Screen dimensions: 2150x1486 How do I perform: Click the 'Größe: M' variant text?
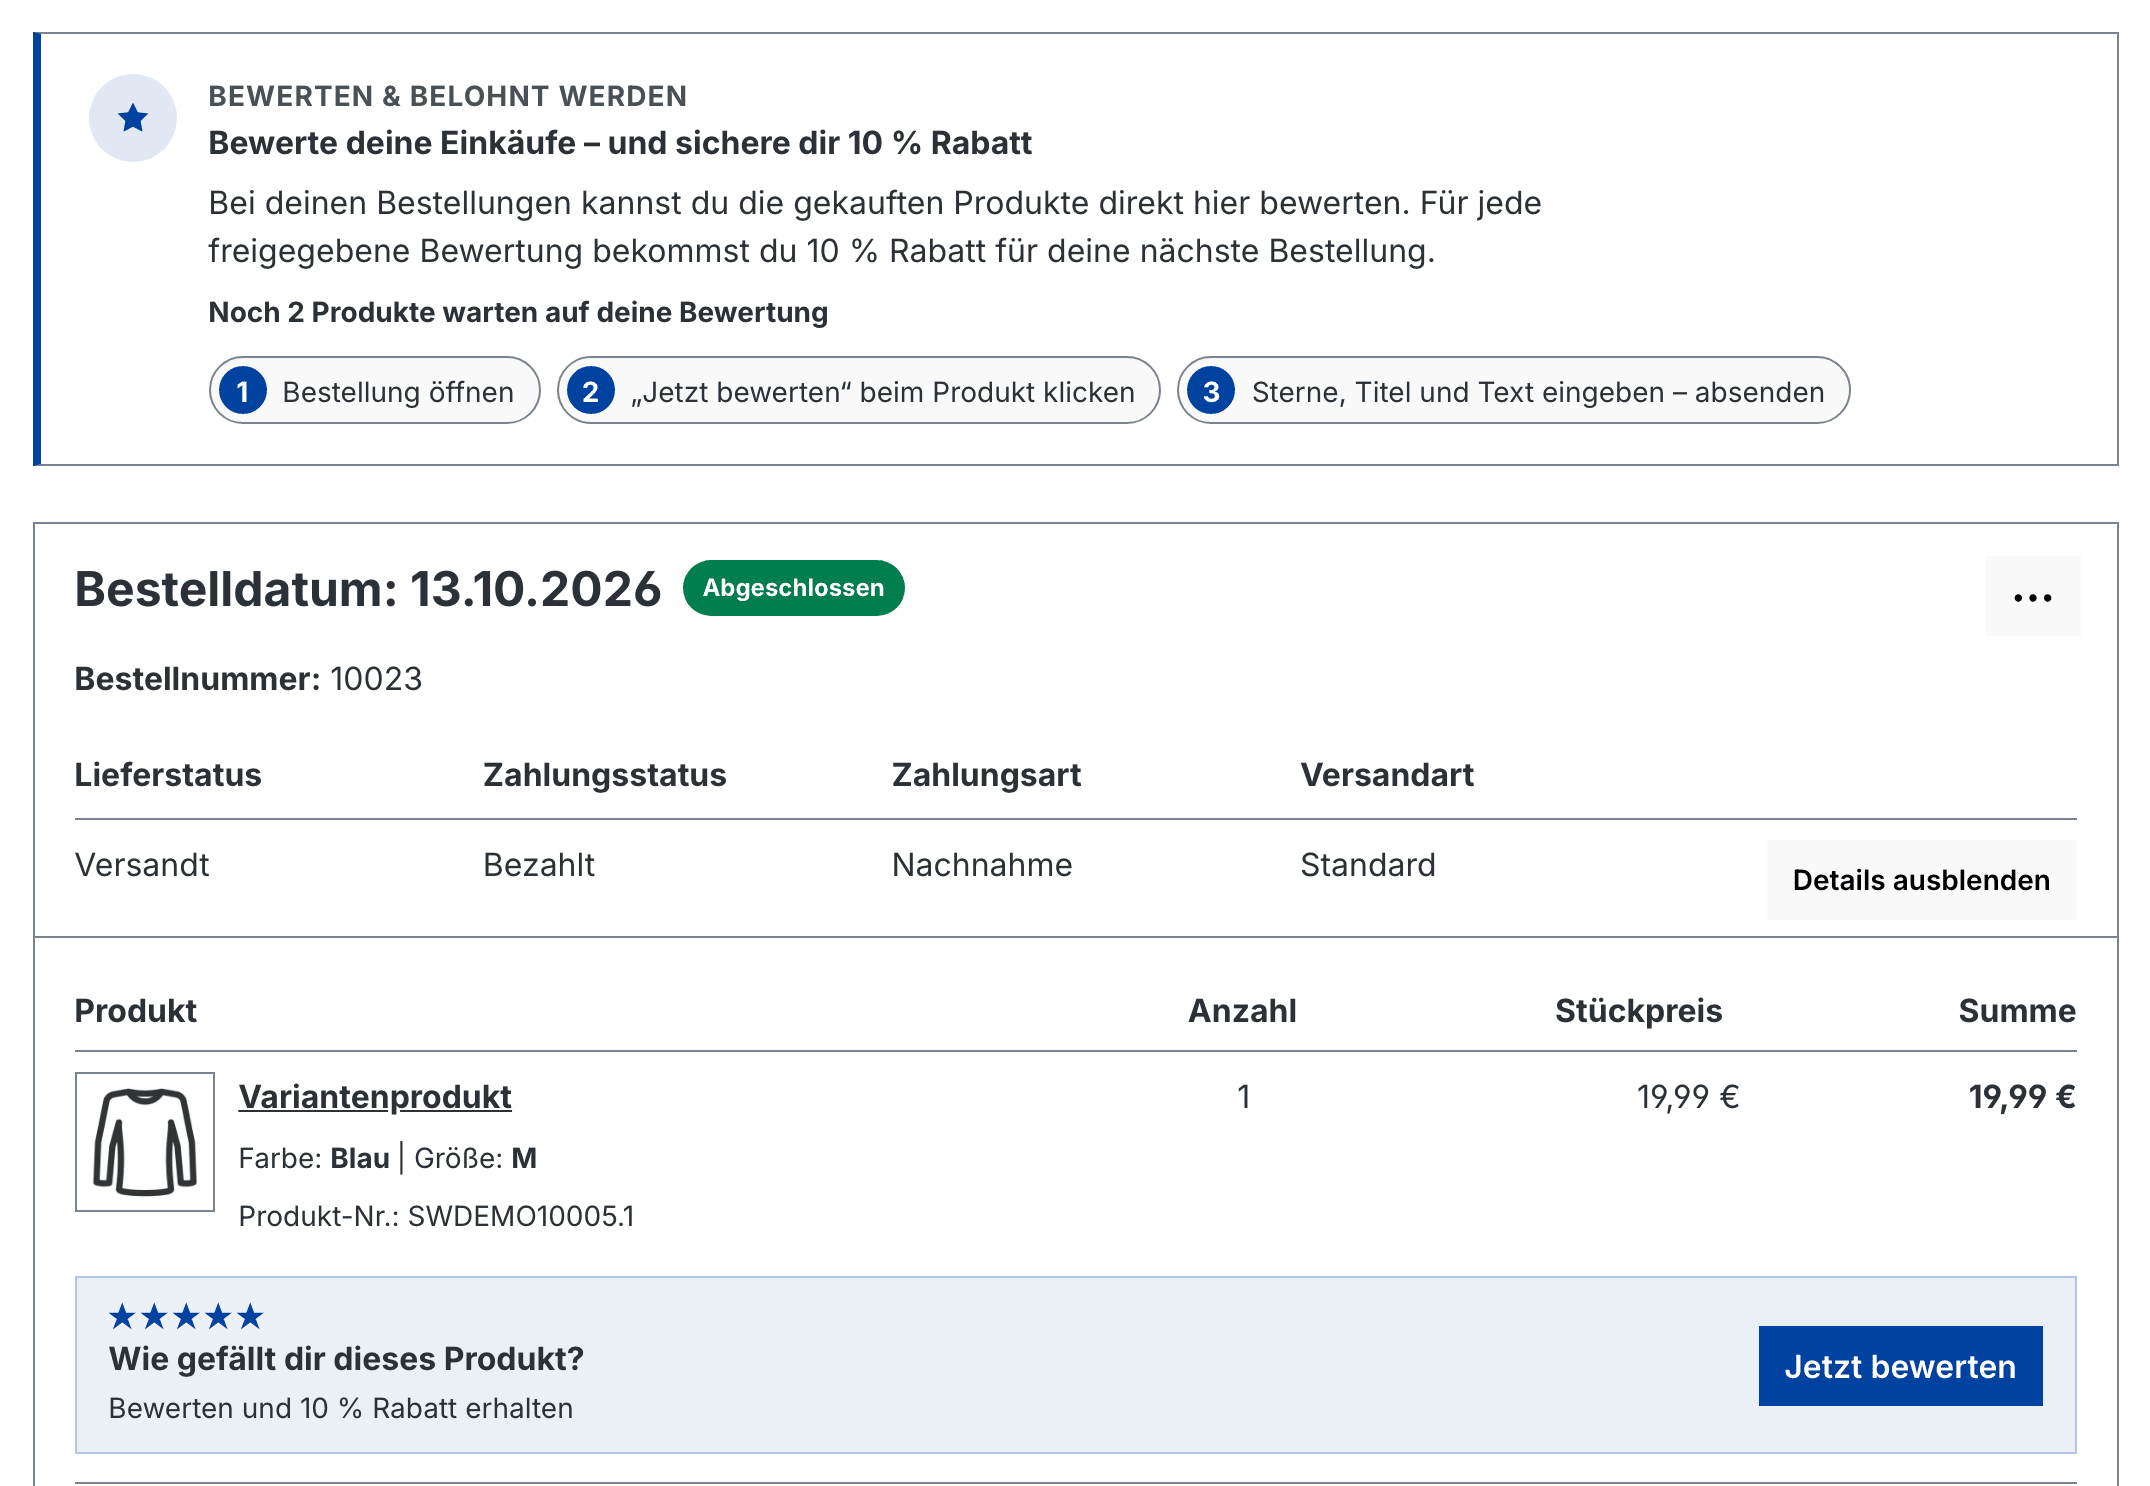(476, 1158)
